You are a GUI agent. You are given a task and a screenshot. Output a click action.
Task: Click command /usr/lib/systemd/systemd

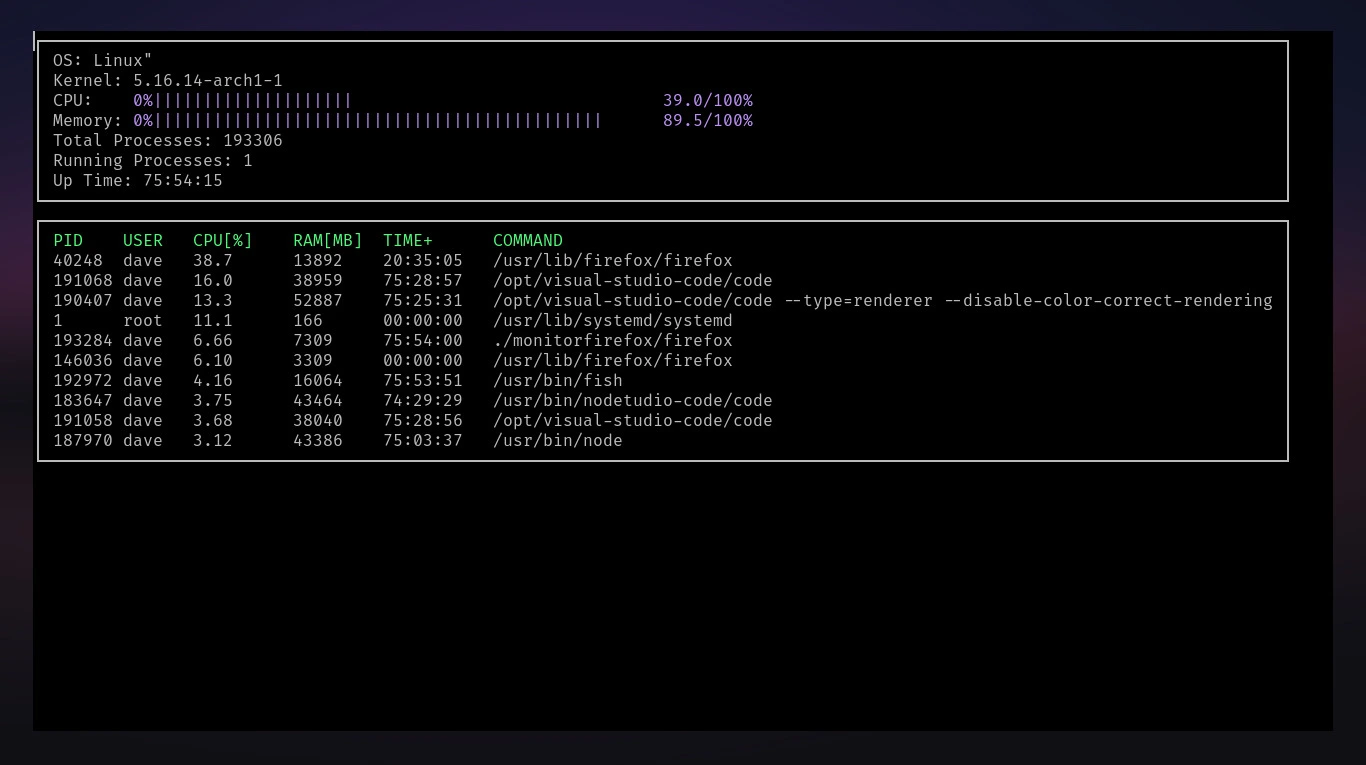pyautogui.click(x=613, y=321)
